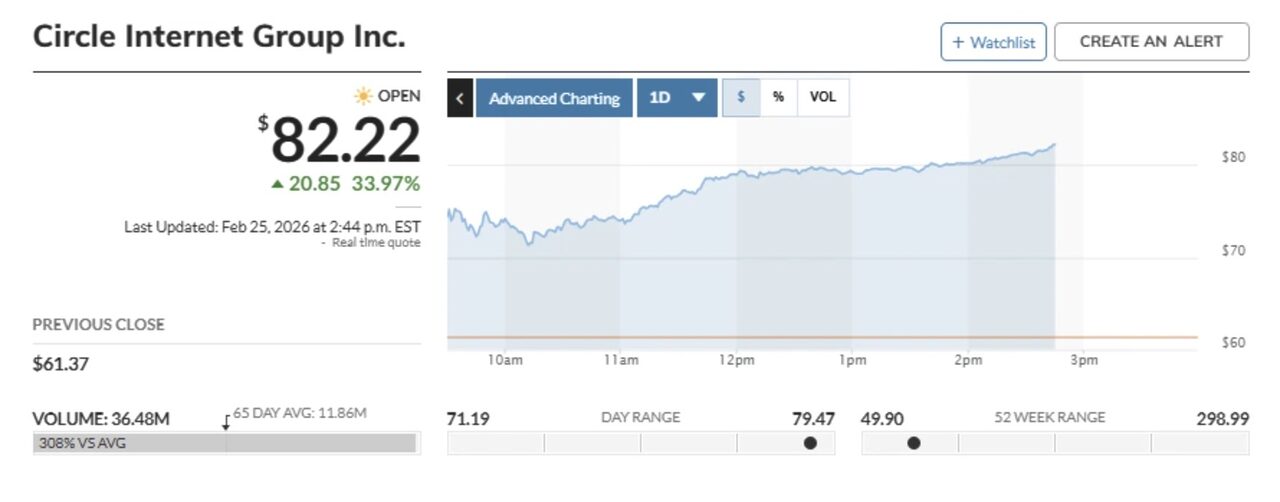Click the green up-triangle price change icon
The image size is (1280, 502).
277,184
